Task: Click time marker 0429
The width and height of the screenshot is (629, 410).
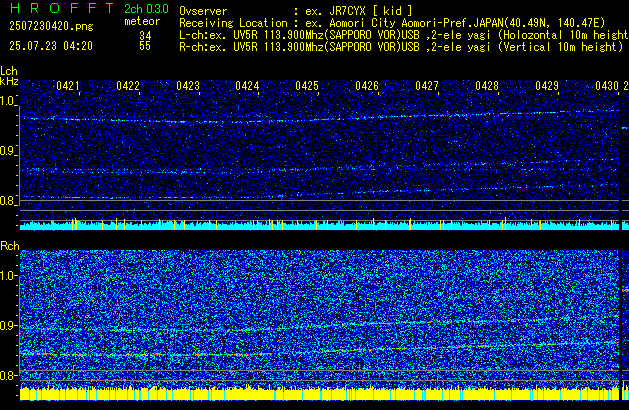Action: pyautogui.click(x=547, y=86)
